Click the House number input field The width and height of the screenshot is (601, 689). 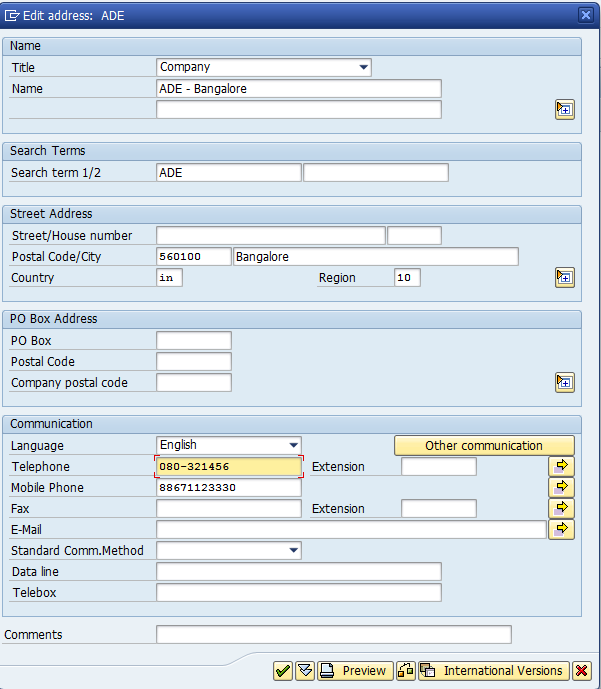(x=414, y=236)
